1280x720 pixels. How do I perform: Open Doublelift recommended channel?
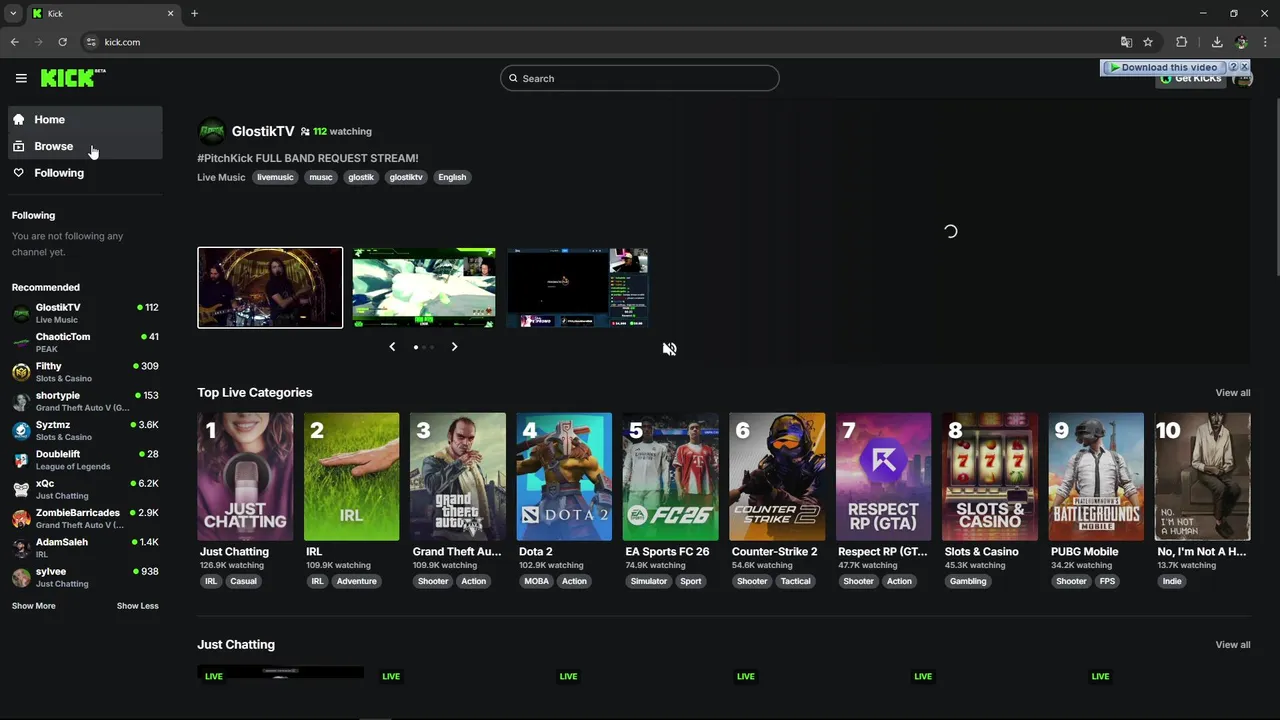point(85,459)
